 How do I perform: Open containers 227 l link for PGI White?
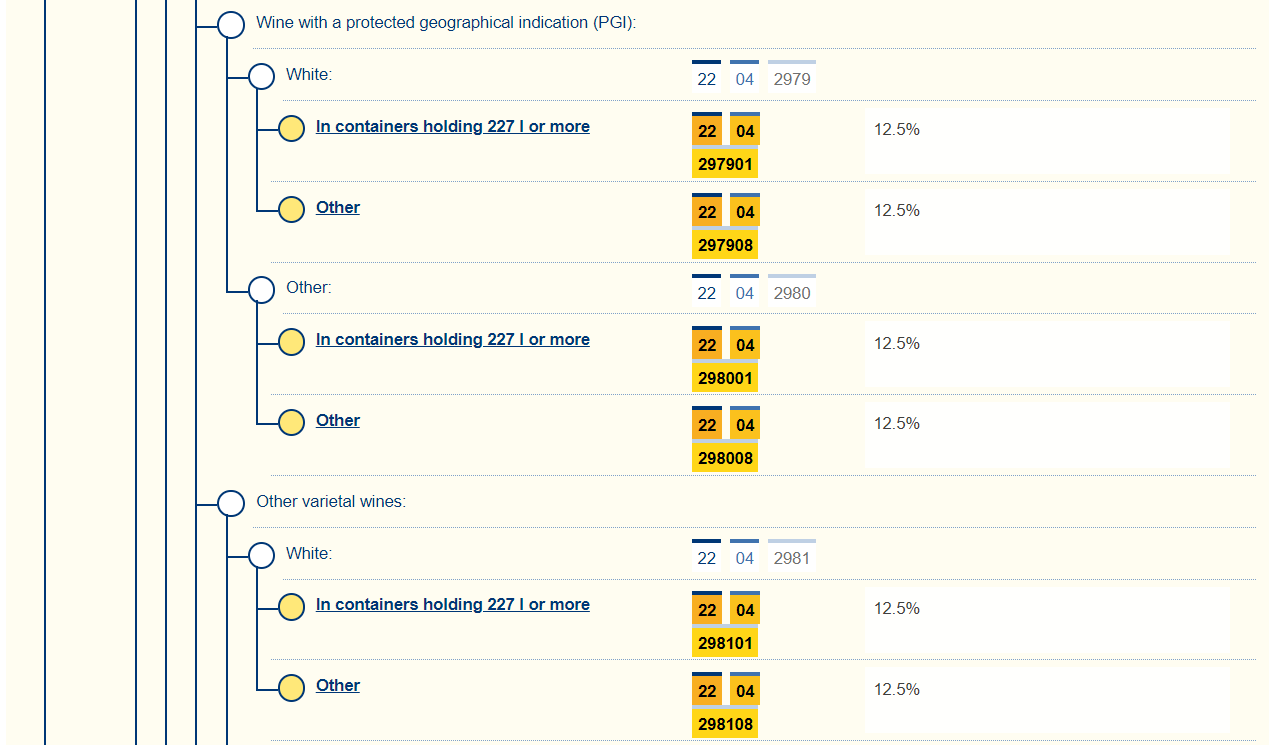[x=452, y=126]
